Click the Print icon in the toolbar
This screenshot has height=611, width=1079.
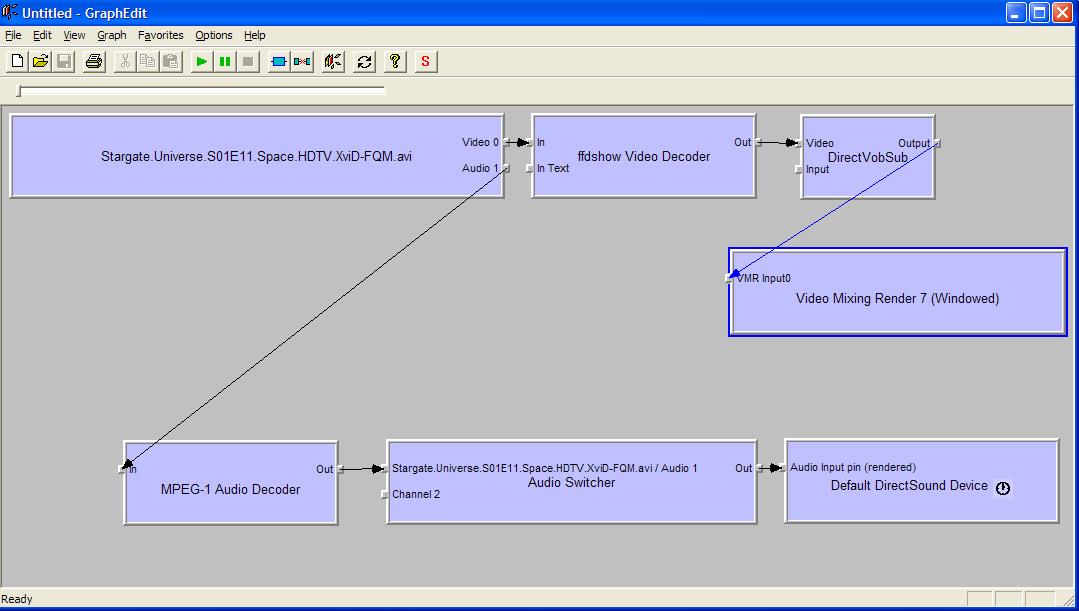coord(94,61)
